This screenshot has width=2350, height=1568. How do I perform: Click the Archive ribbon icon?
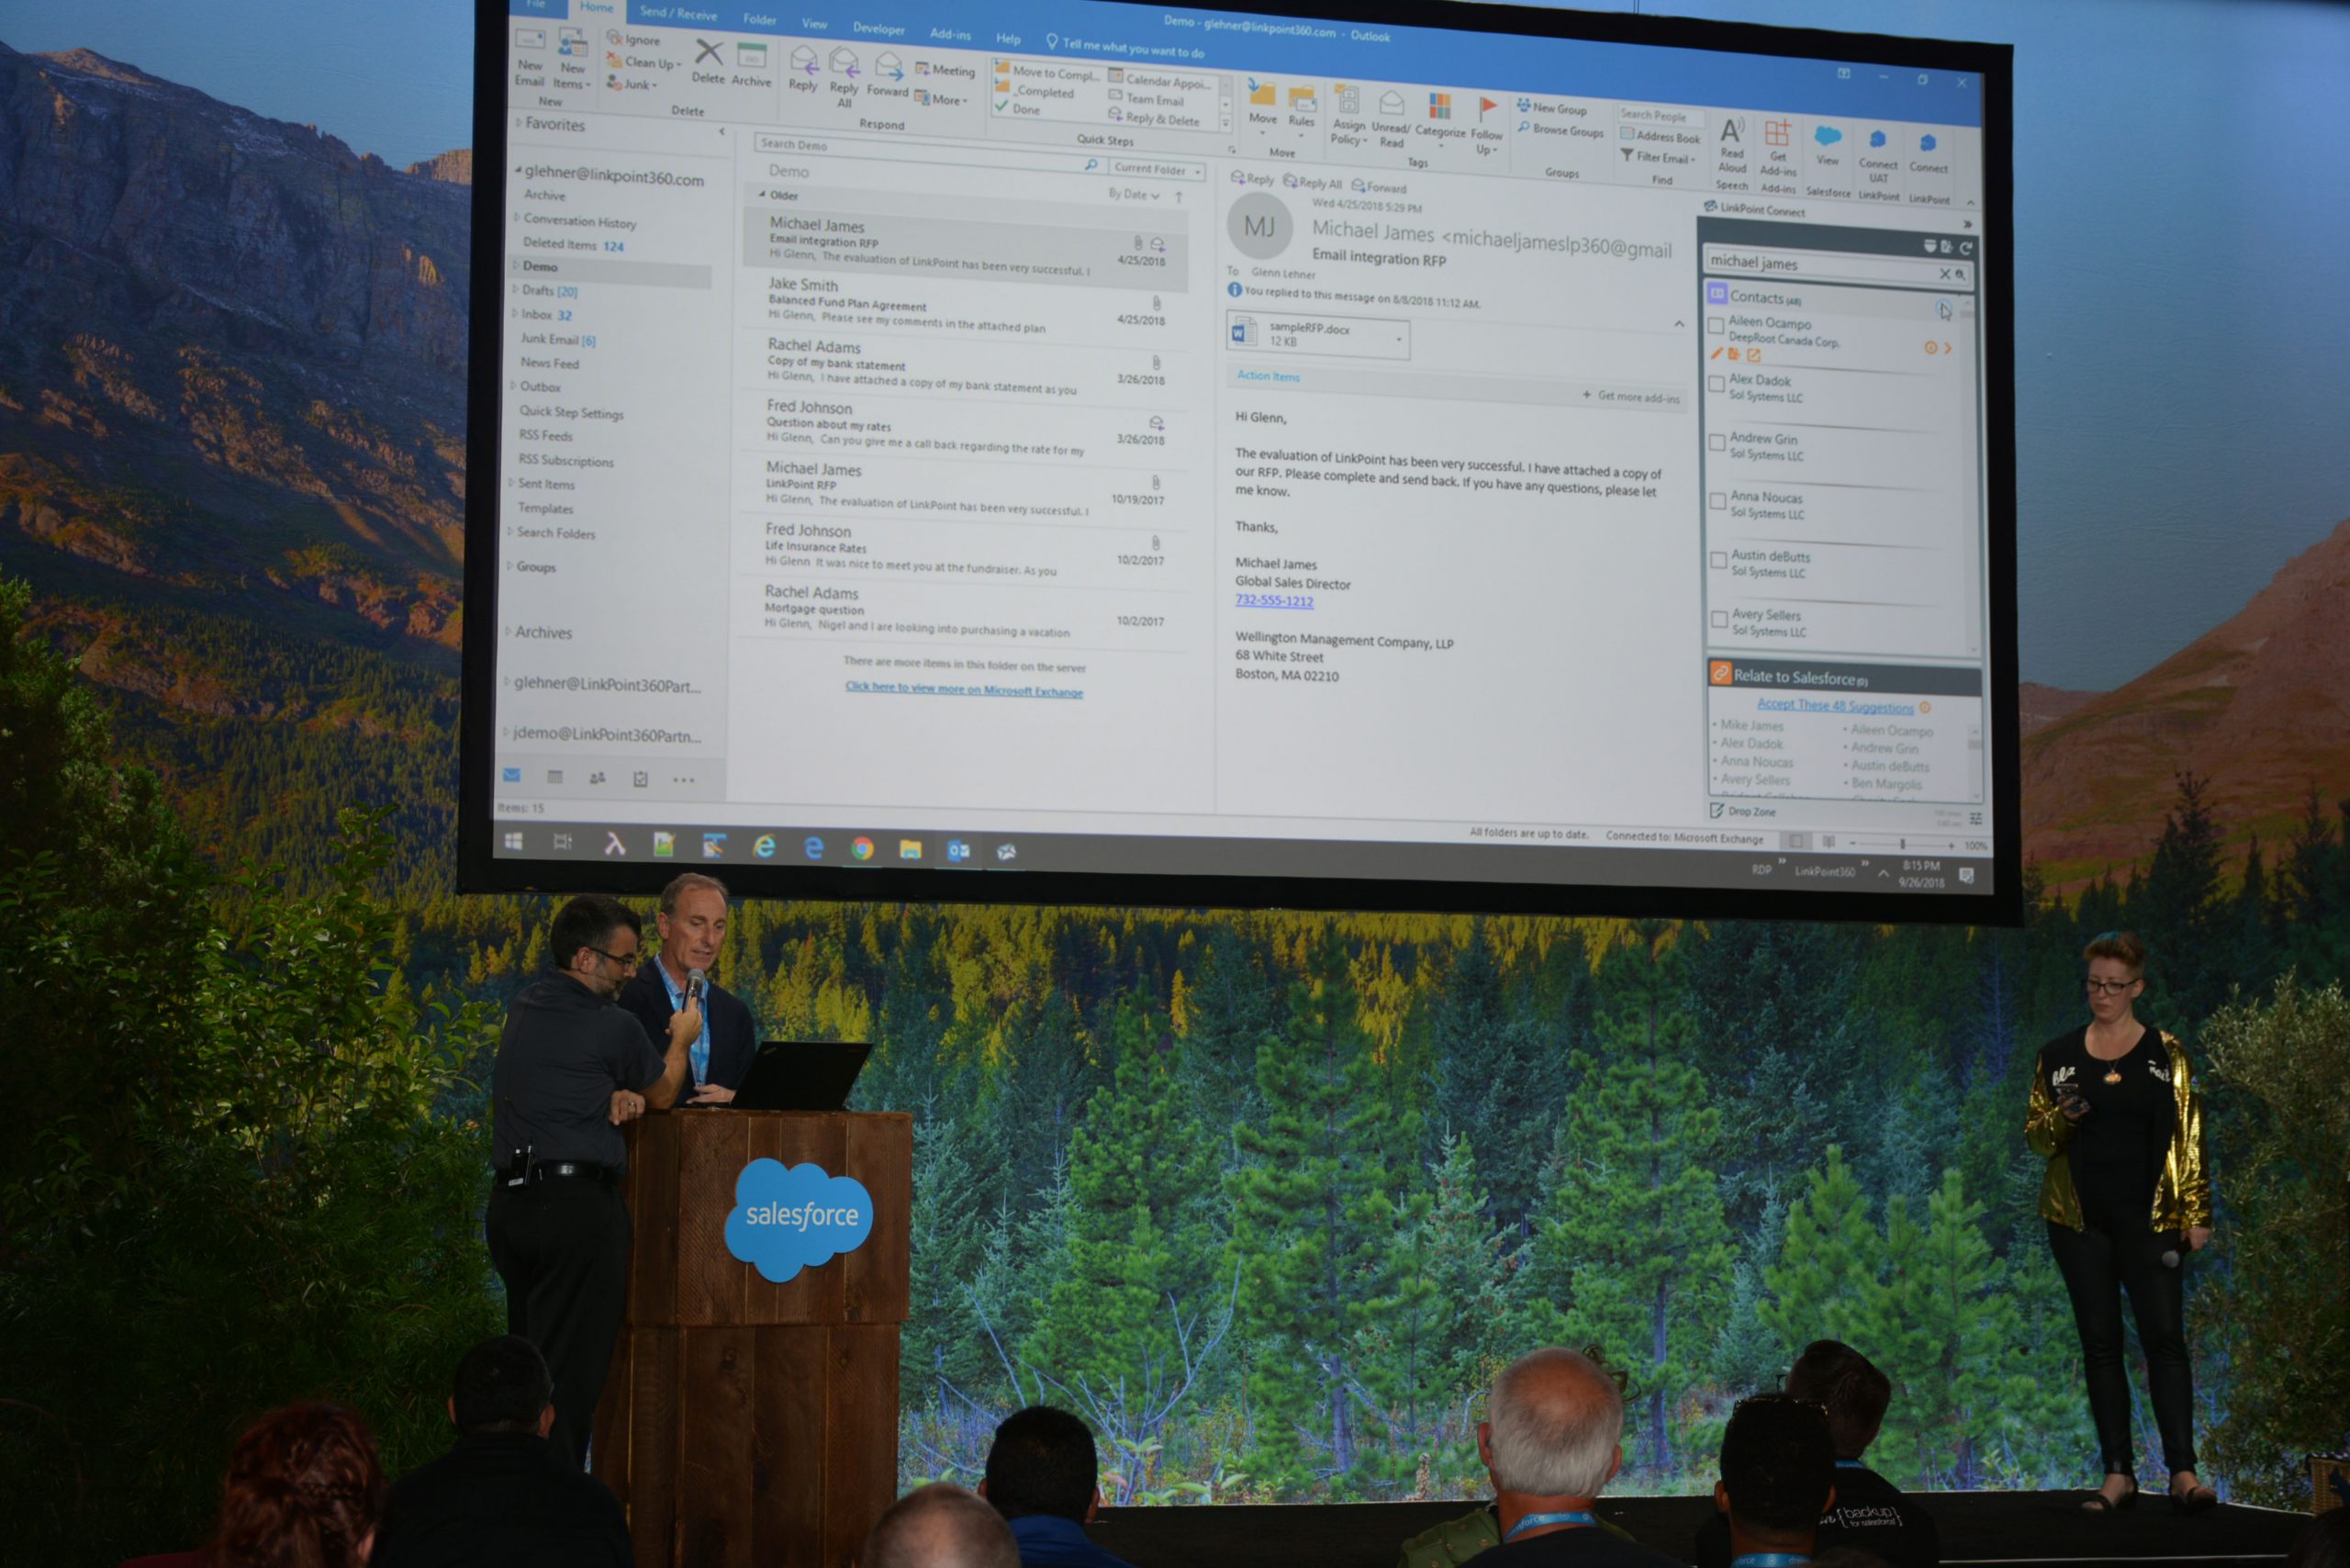(751, 57)
